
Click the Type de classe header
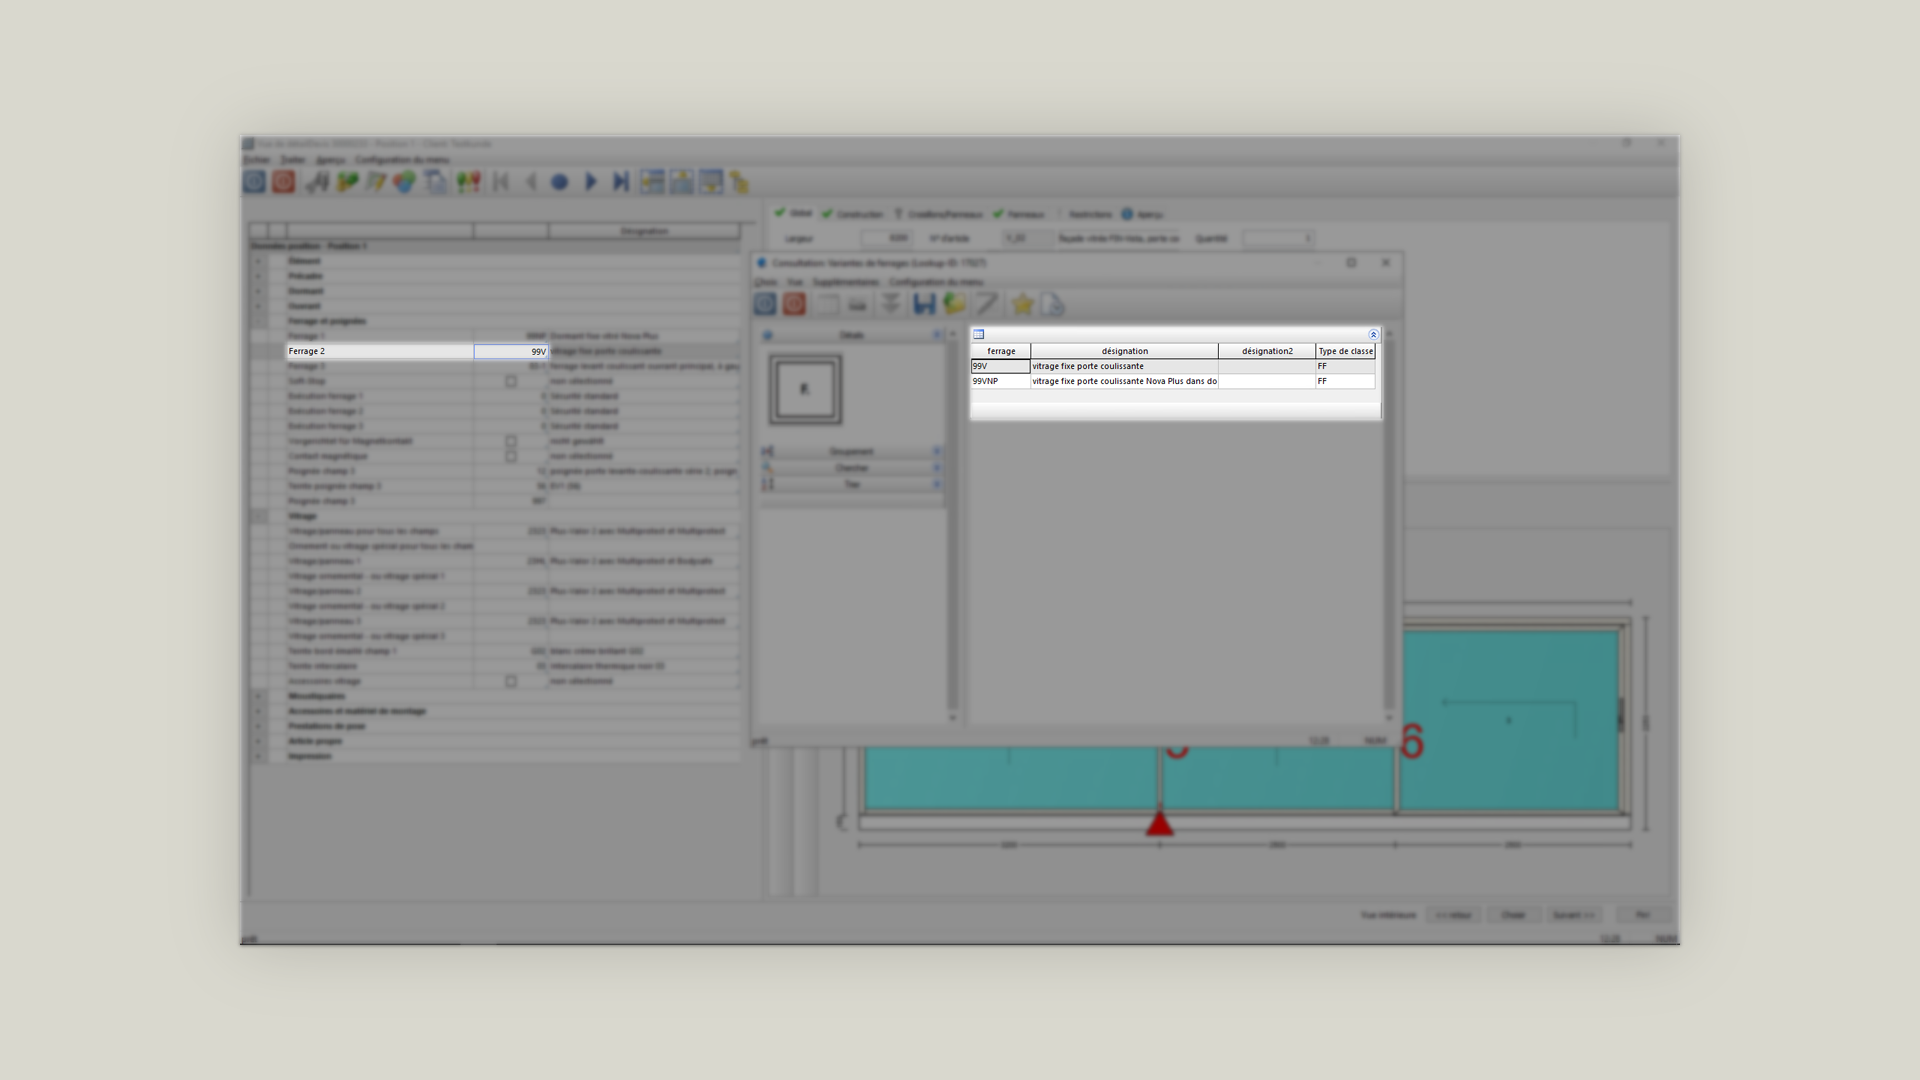(x=1345, y=351)
